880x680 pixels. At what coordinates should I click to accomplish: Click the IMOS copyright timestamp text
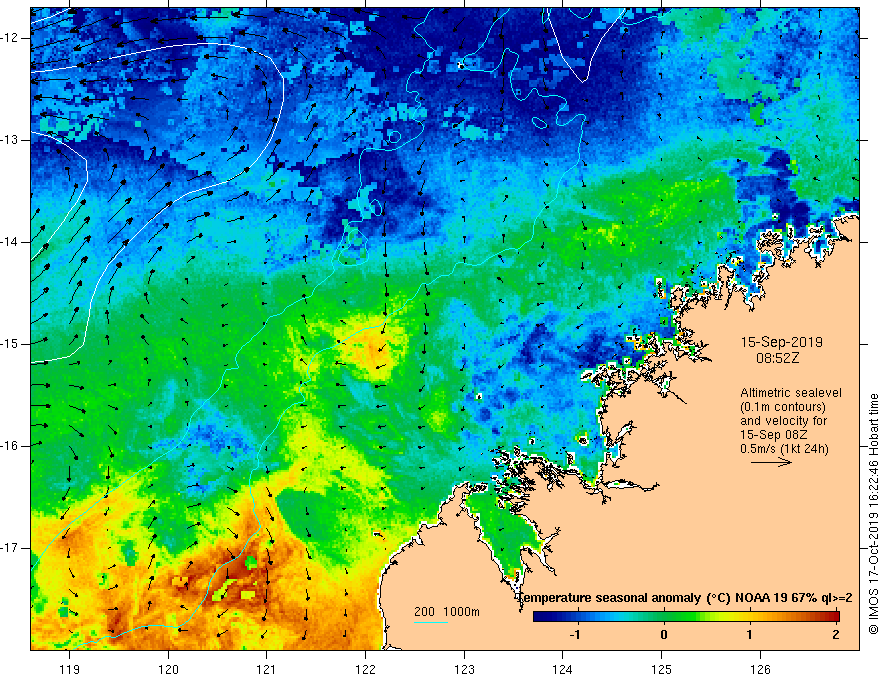tap(873, 514)
